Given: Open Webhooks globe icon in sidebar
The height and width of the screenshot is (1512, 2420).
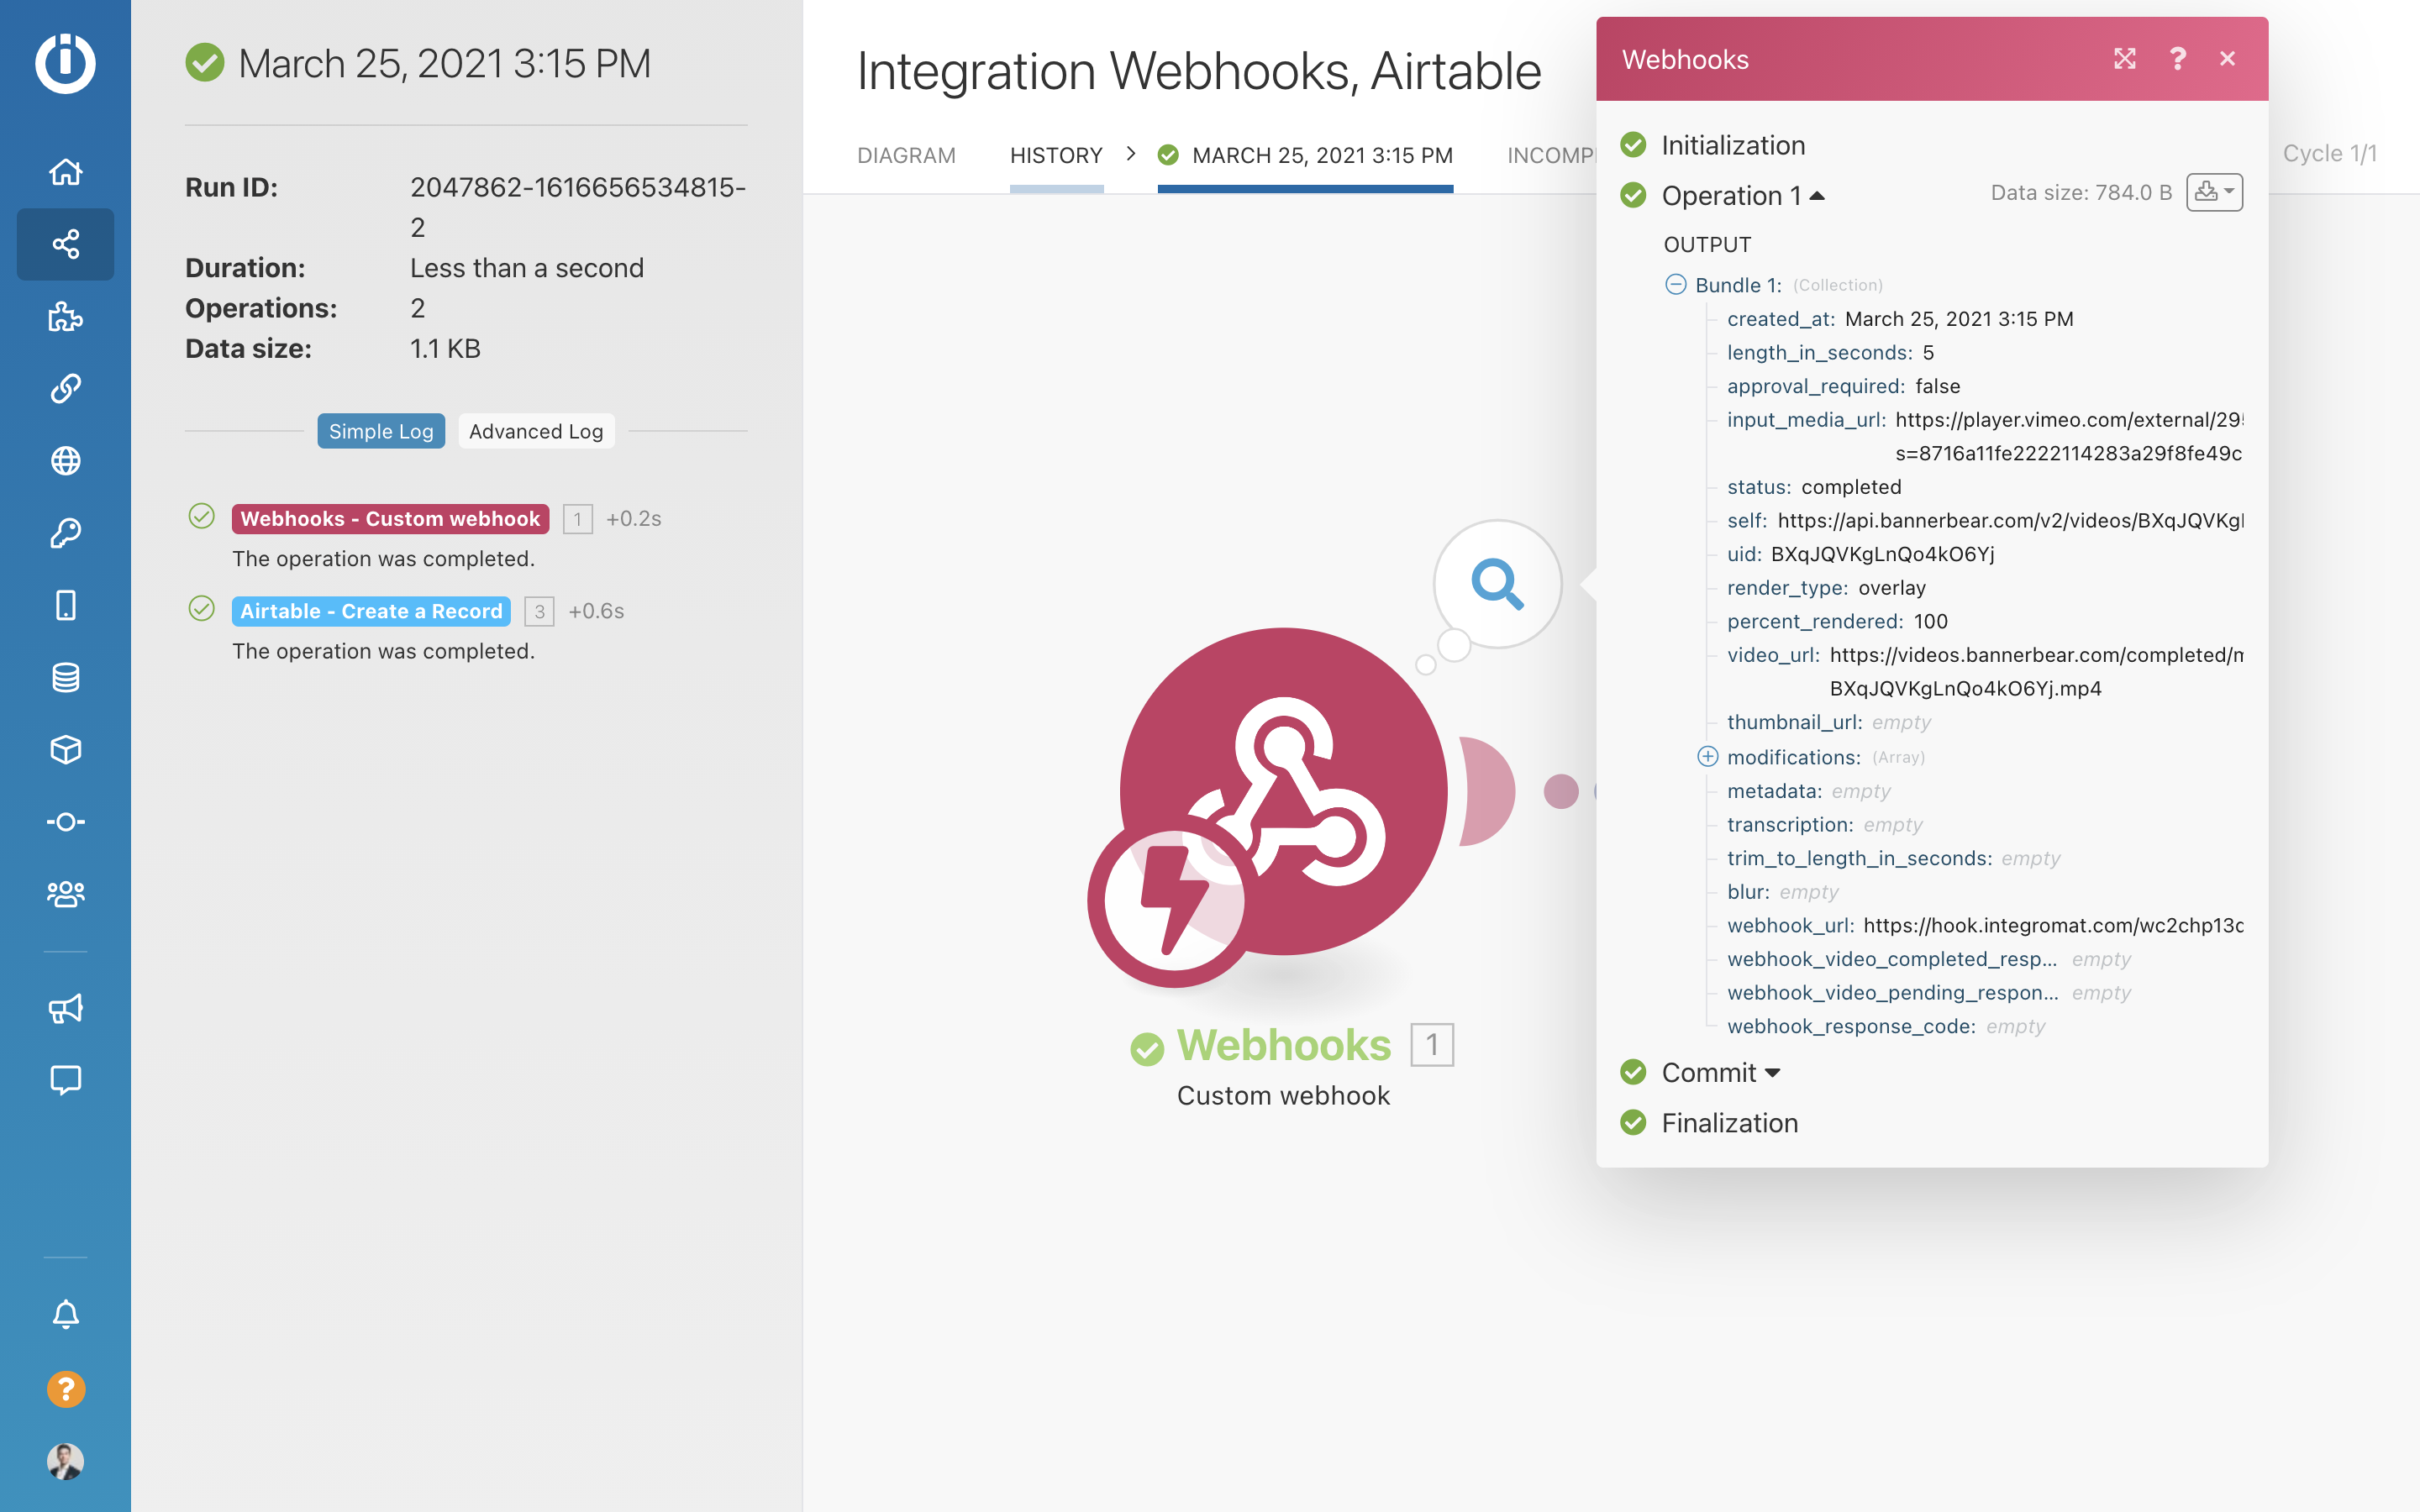Looking at the screenshot, I should [65, 460].
